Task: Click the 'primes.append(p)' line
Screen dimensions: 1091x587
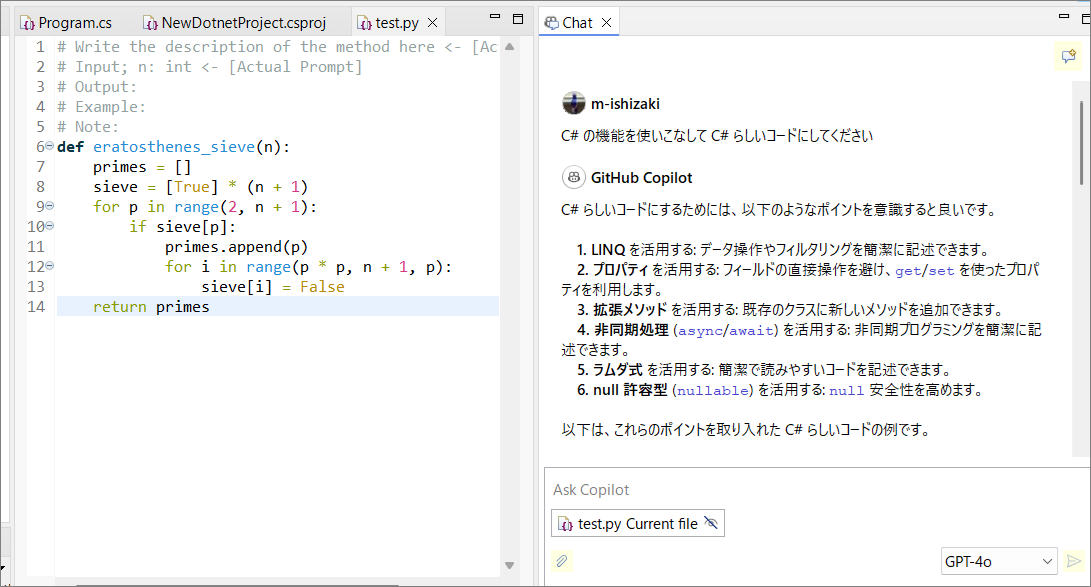Action: (x=236, y=247)
